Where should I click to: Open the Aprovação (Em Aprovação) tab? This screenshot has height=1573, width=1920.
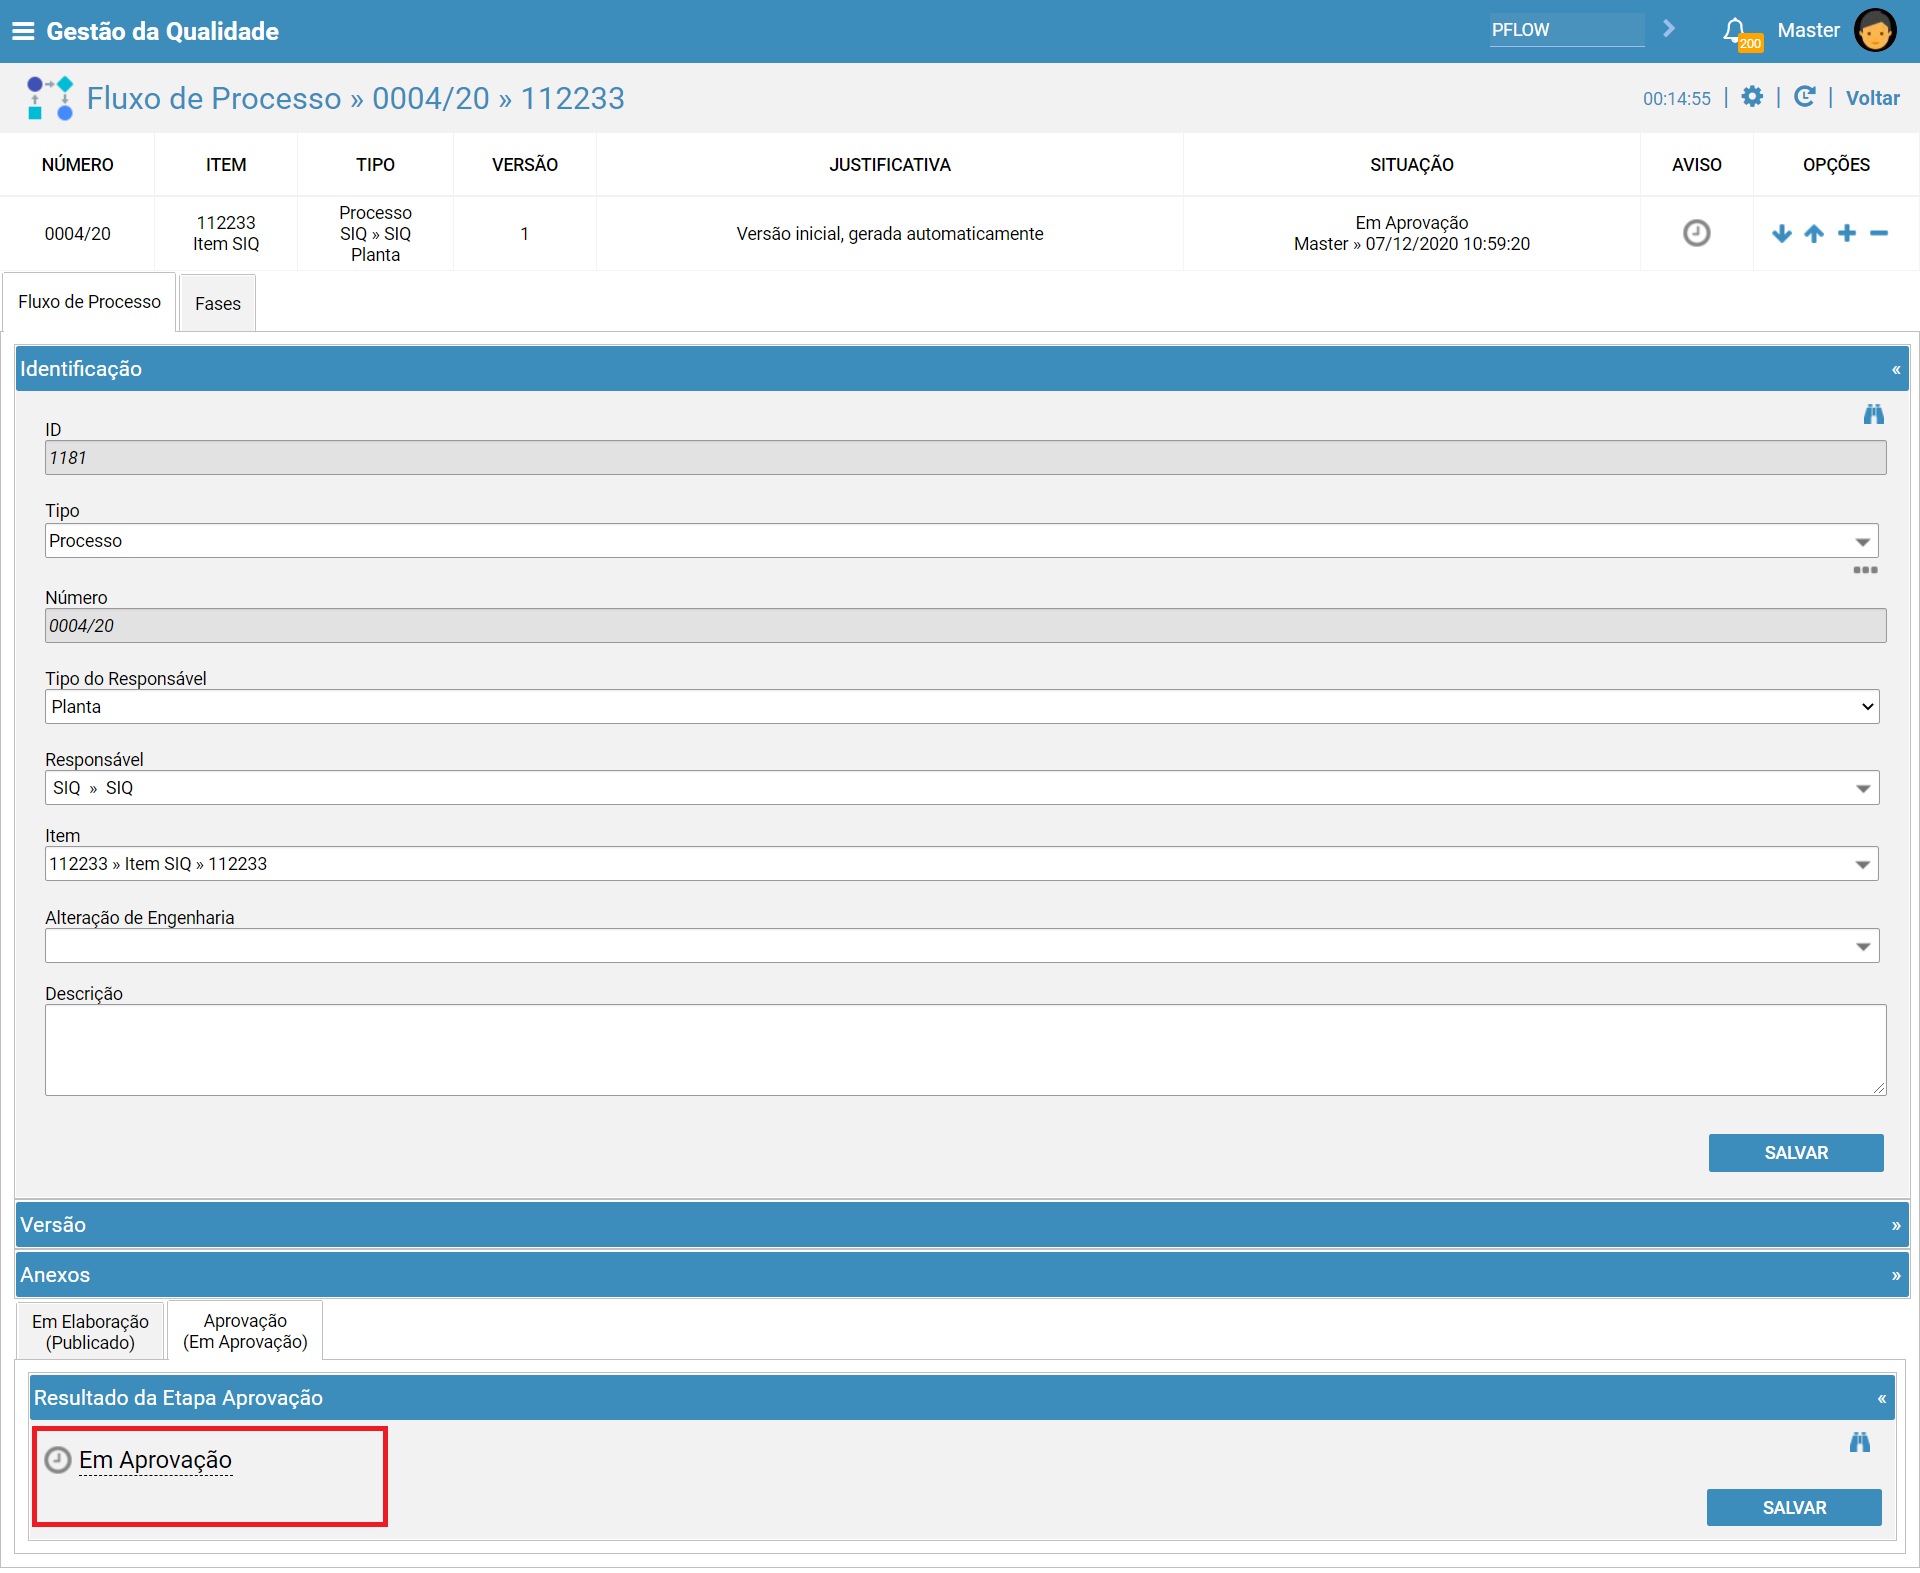click(245, 1331)
